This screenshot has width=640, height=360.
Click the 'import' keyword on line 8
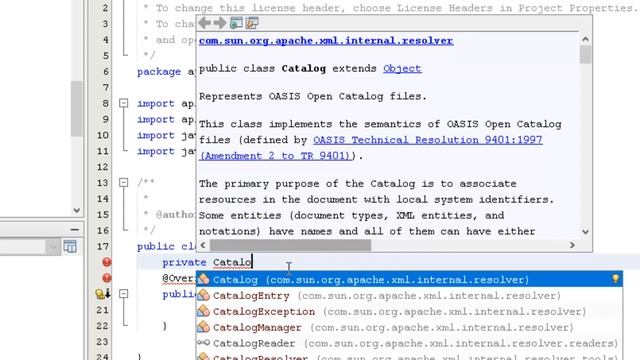tap(156, 104)
